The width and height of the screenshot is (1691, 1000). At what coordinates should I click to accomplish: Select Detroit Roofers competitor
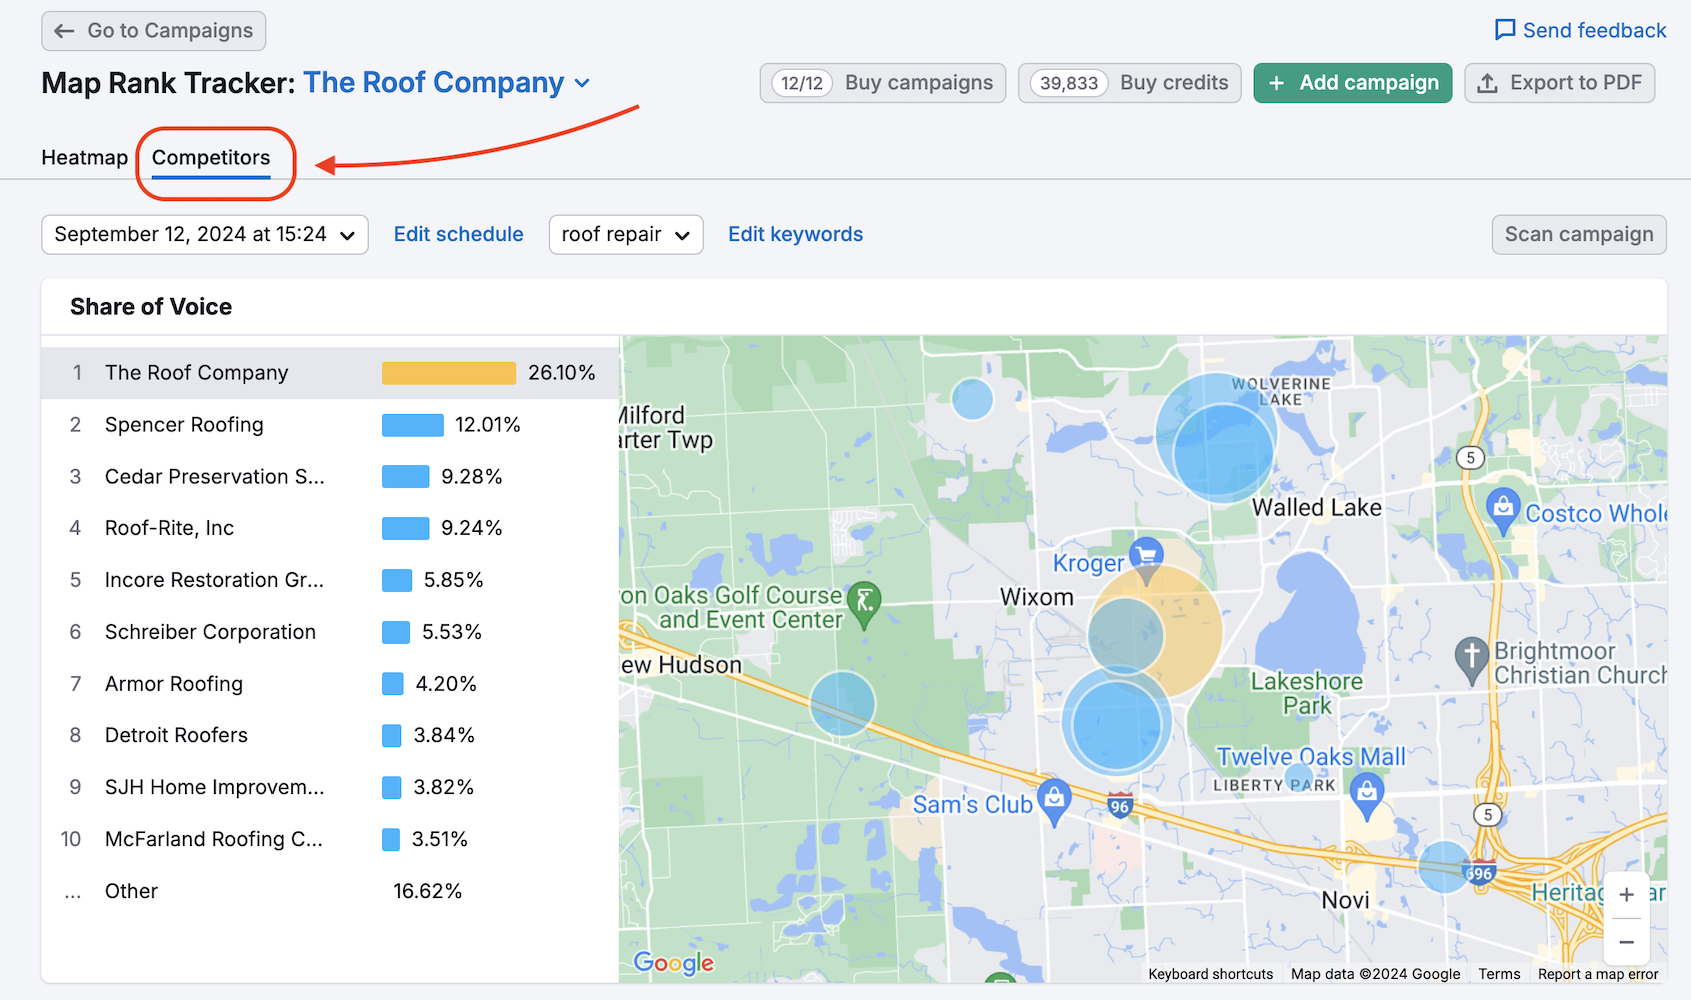tap(330, 735)
